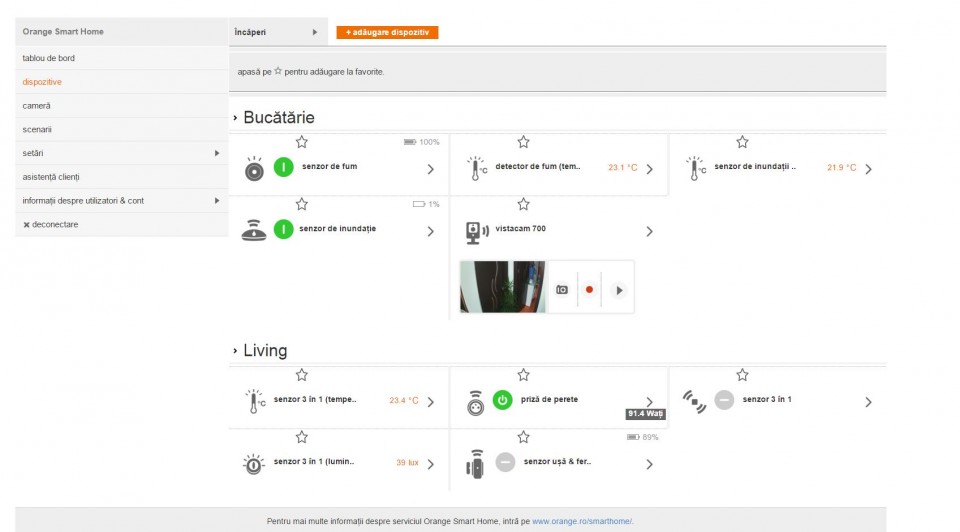Toggle the grey senzor ușă & fereastră switch
This screenshot has width=960, height=532.
click(x=505, y=462)
